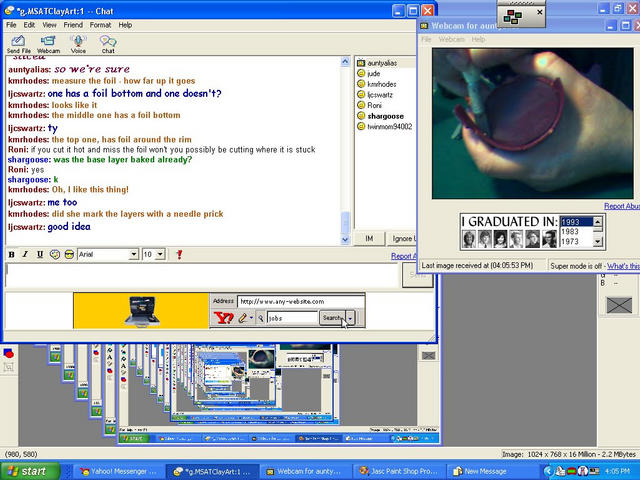Click the IM button below user list
This screenshot has height=480, width=640.
tap(369, 238)
